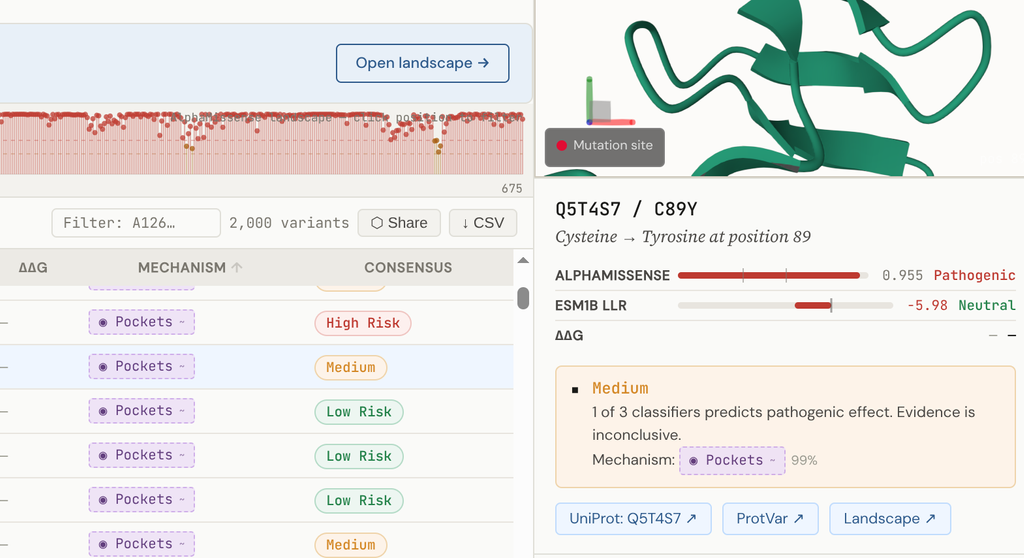Click the Pockets mechanism badge in details panel

[x=732, y=460]
